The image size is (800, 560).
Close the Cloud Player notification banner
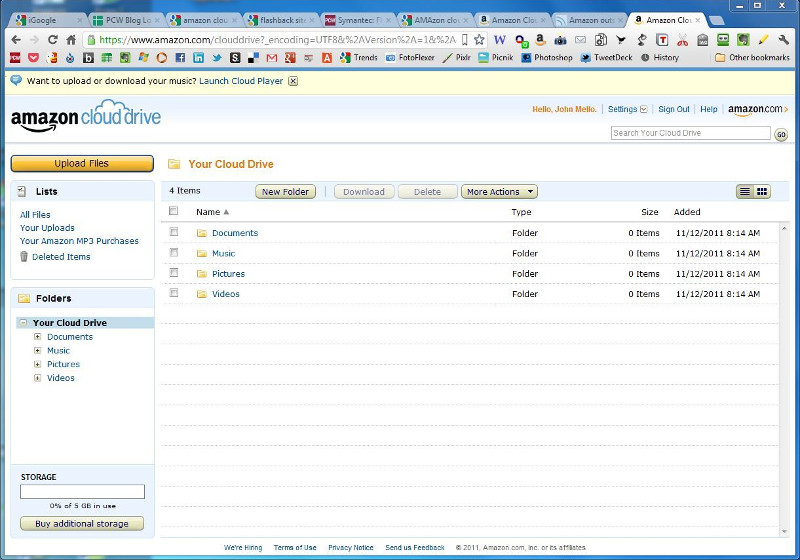293,81
